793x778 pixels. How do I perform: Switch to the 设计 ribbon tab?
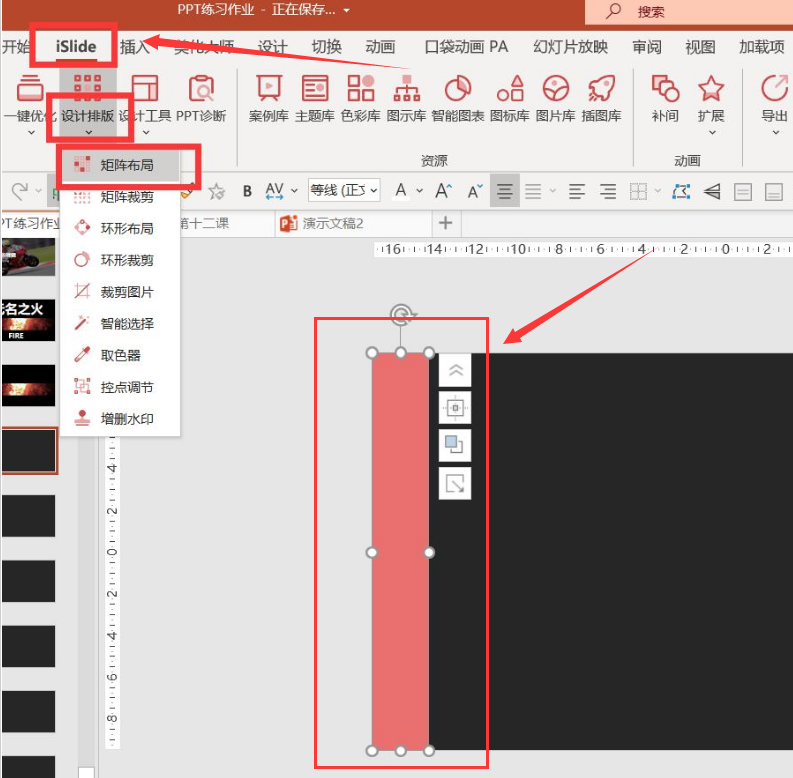(273, 47)
